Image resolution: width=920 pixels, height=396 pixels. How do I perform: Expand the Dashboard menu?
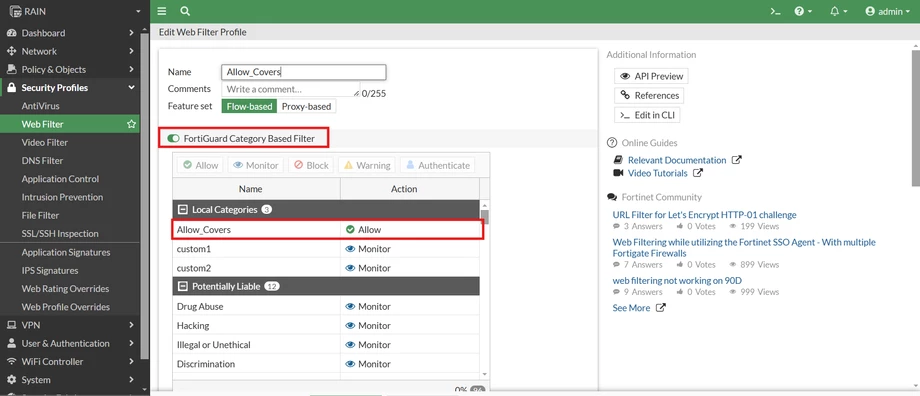pos(70,33)
